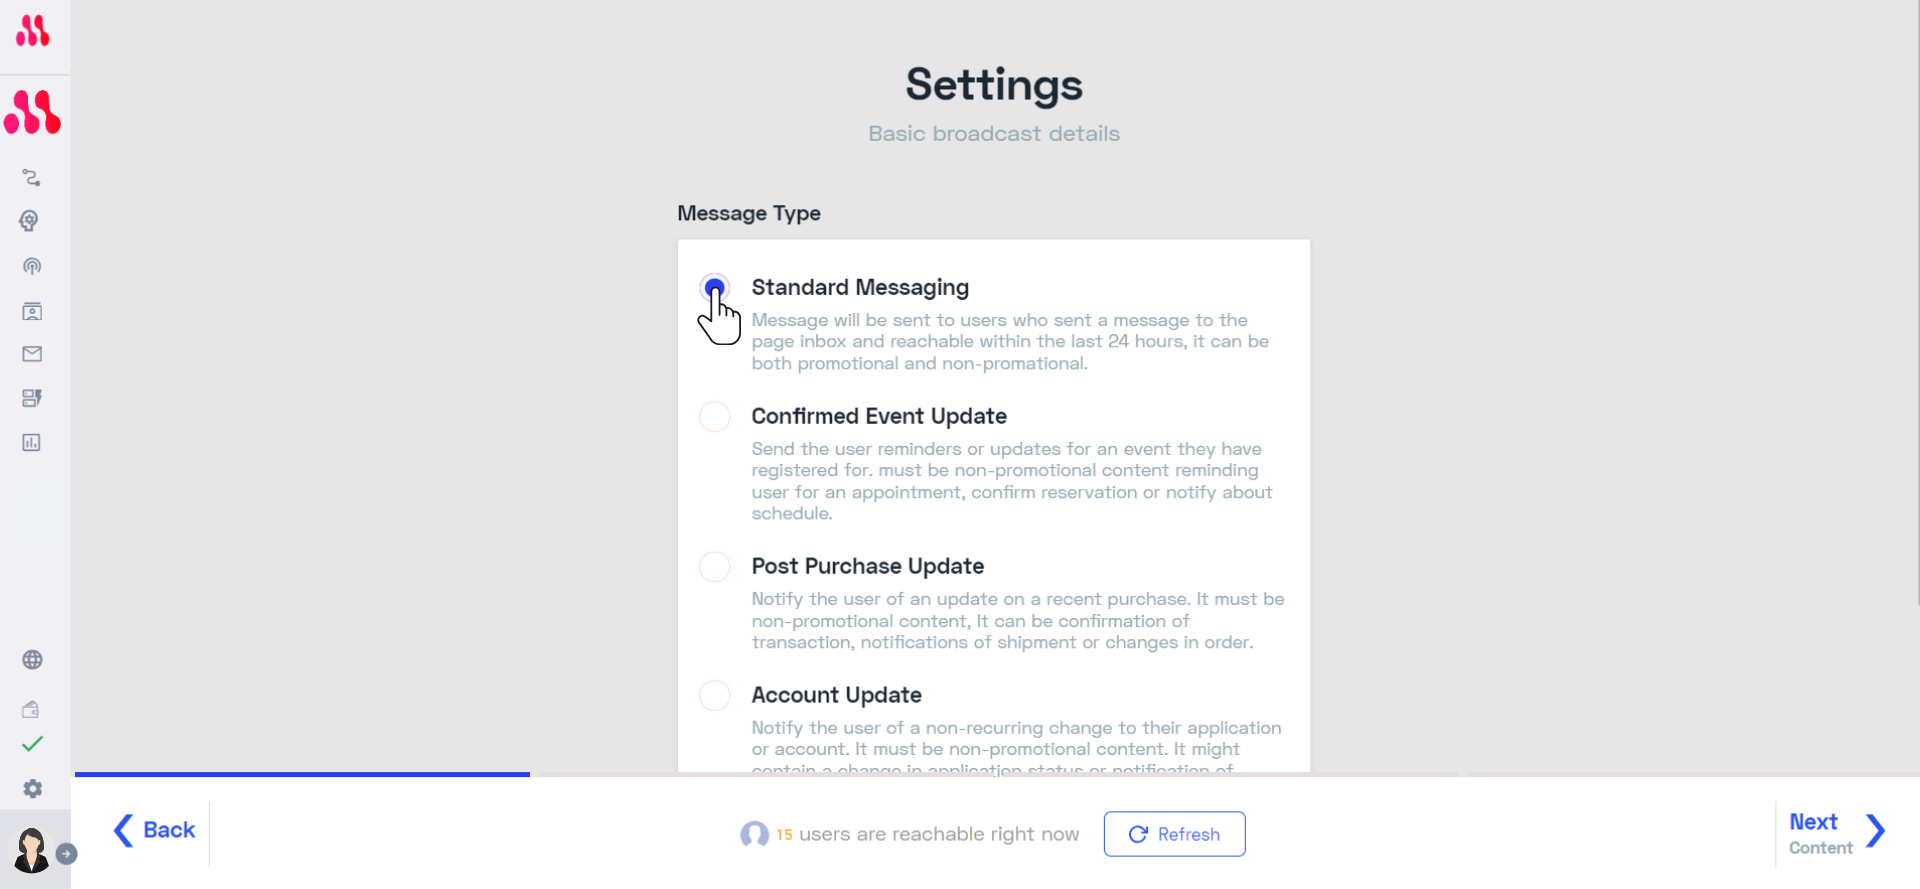Screen dimensions: 1920x889
Task: Go Back to previous step
Action: (x=155, y=830)
